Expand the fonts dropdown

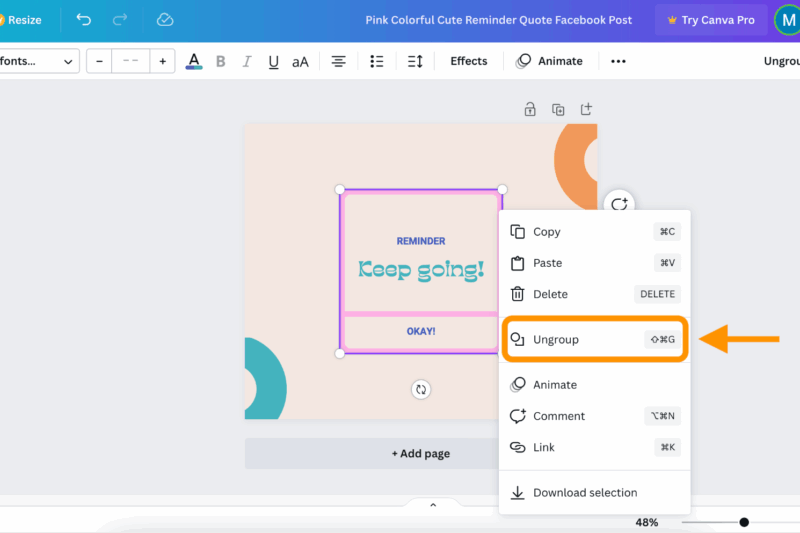click(x=38, y=62)
